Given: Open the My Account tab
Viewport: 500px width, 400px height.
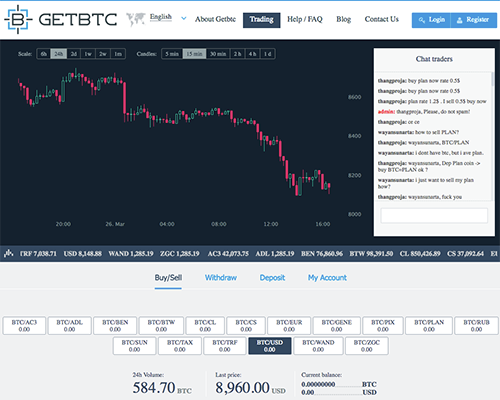Looking at the screenshot, I should [x=327, y=278].
